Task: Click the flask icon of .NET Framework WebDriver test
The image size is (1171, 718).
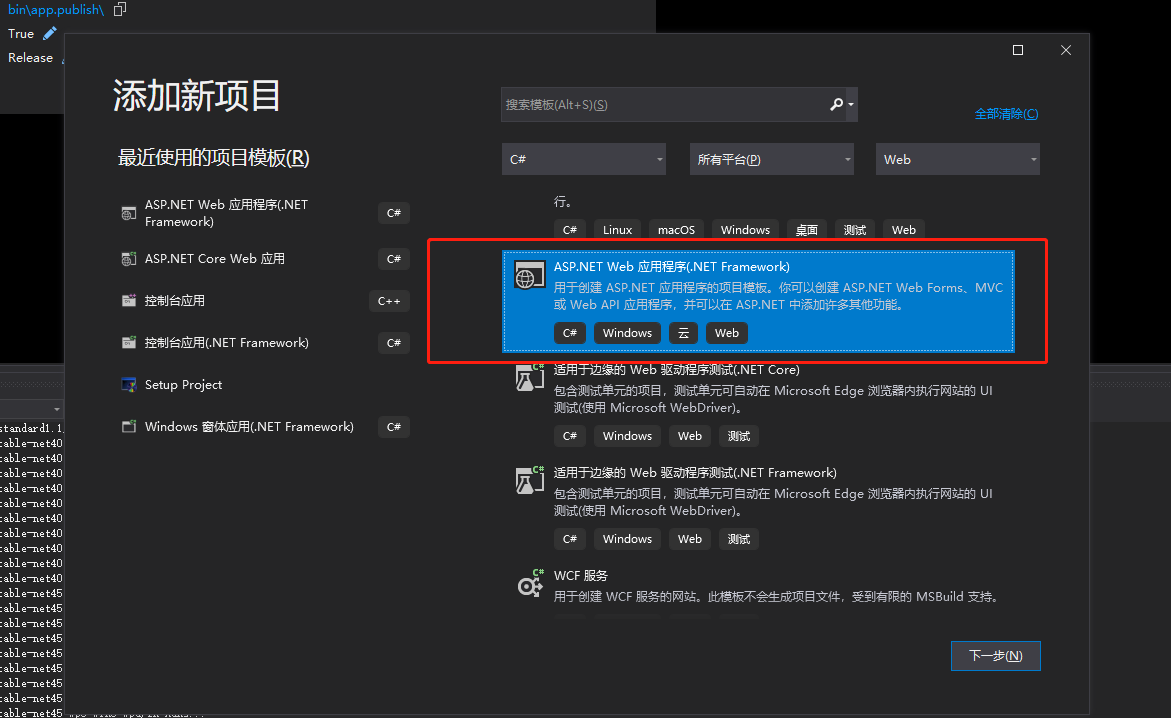Action: pyautogui.click(x=529, y=480)
